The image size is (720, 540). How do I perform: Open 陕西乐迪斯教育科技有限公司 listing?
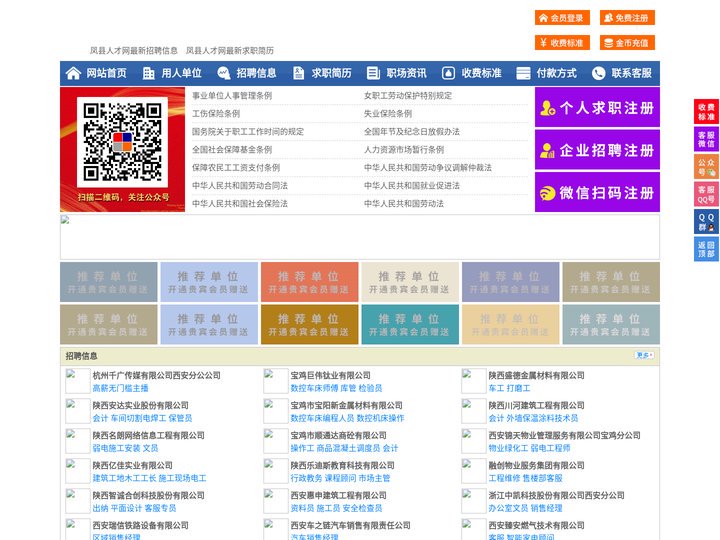pyautogui.click(x=343, y=465)
